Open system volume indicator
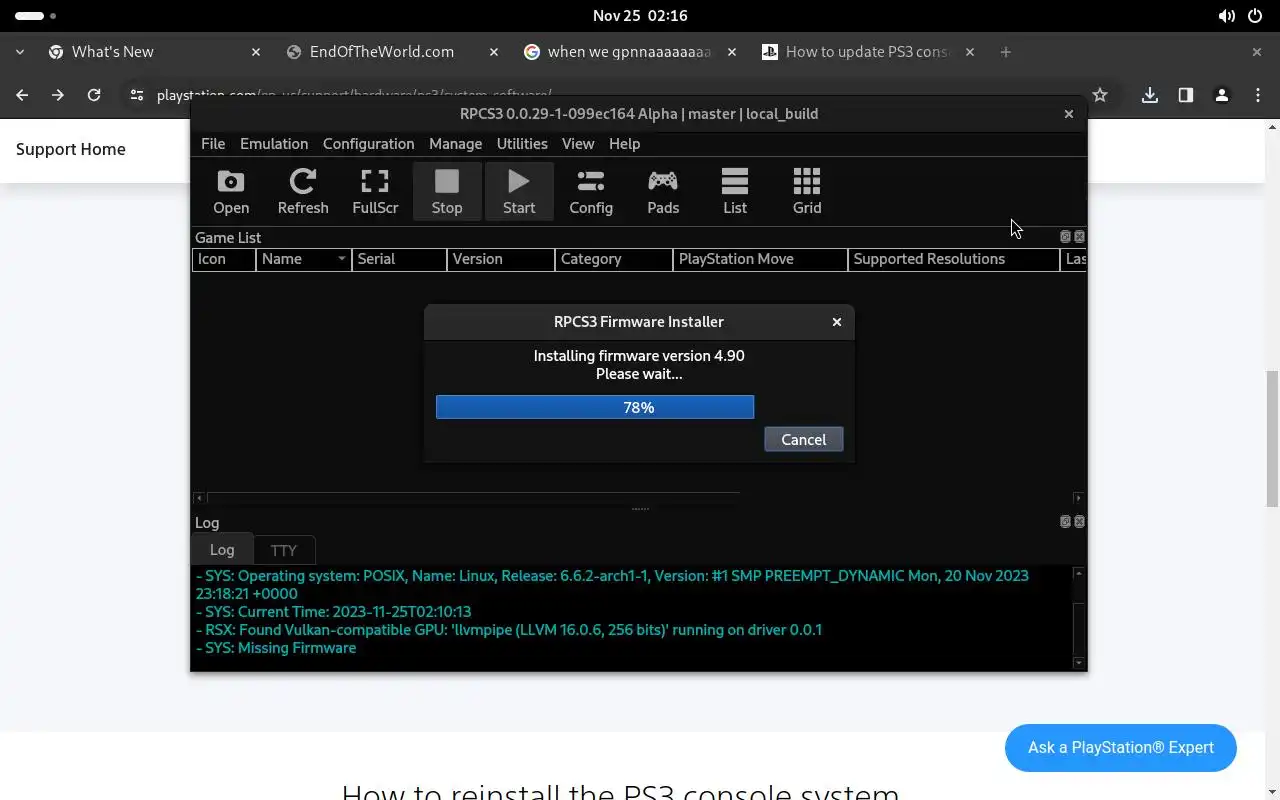Screen dimensions: 1280x800 1227,16
